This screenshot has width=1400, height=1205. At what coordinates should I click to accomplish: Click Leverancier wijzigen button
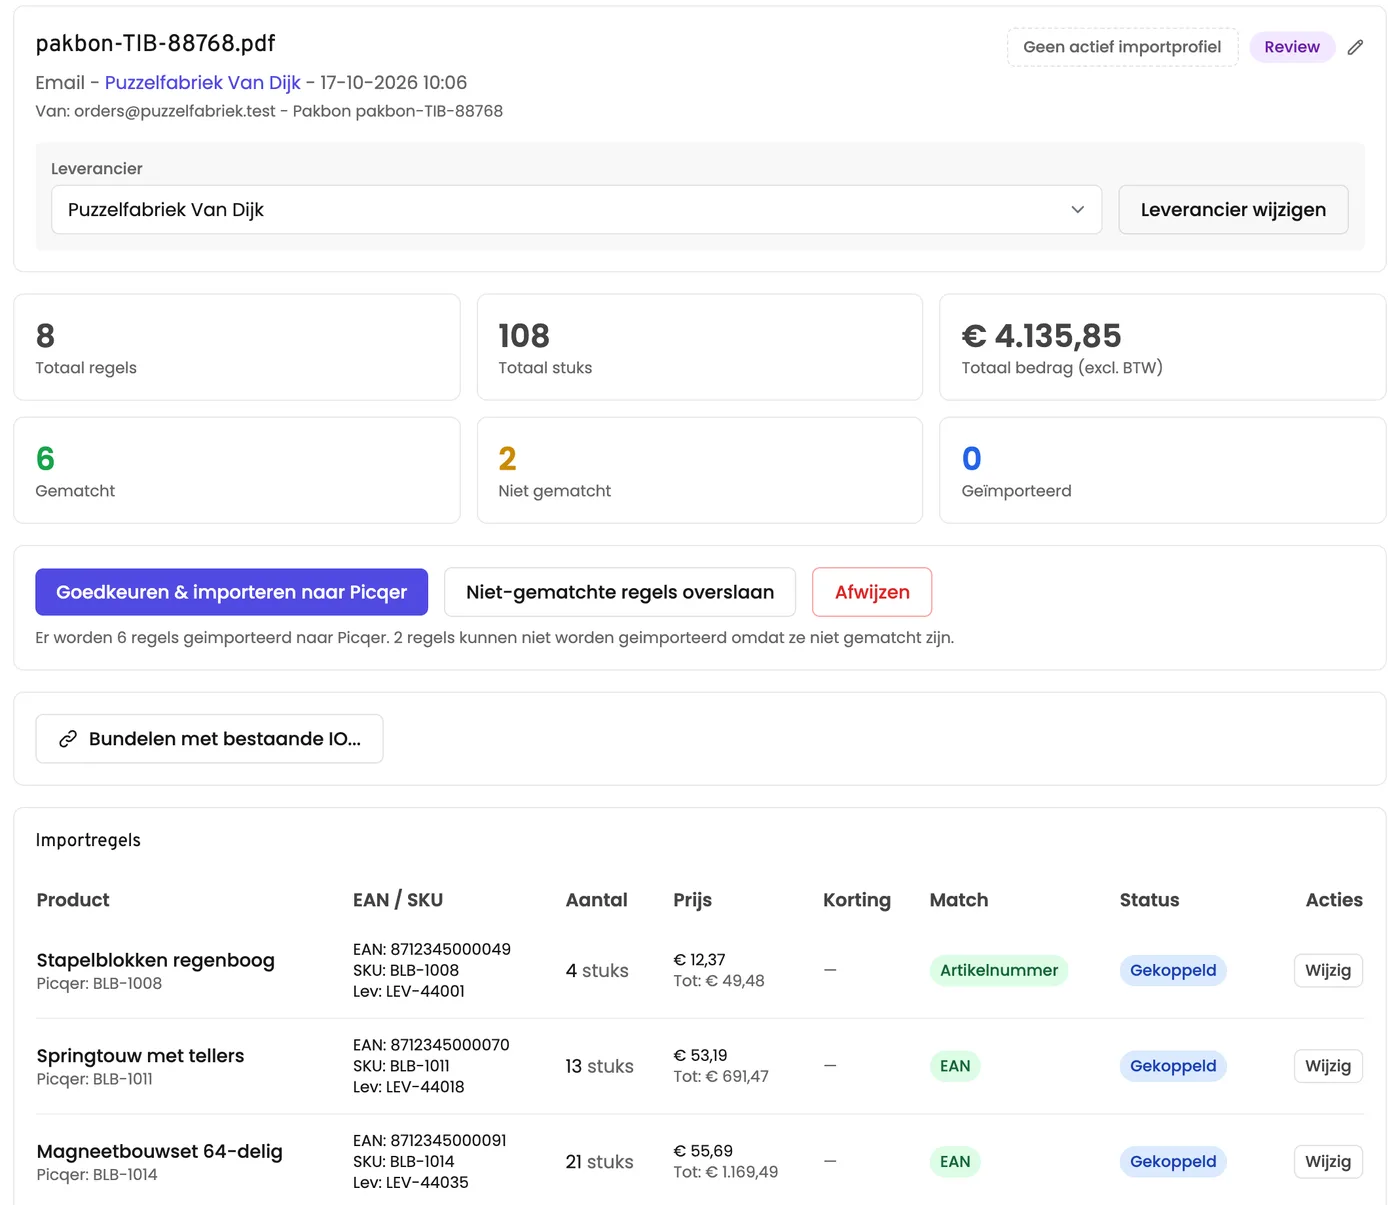pos(1233,210)
